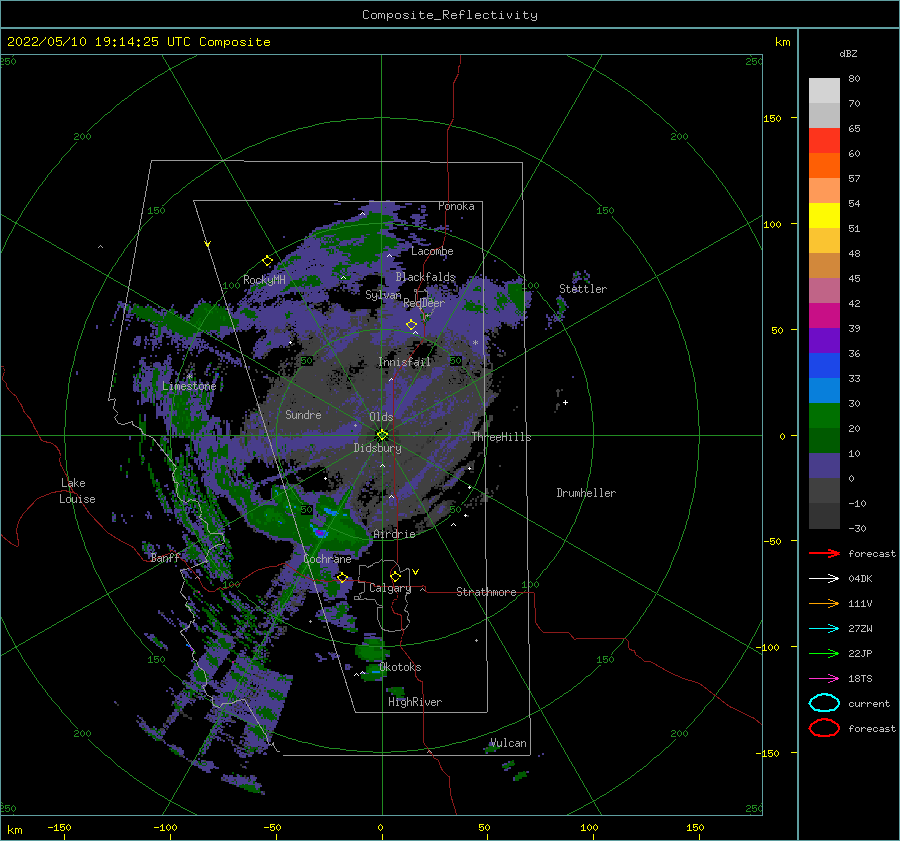900x841 pixels.
Task: Pick the orange 57-60 dBZ color band
Action: pos(824,166)
